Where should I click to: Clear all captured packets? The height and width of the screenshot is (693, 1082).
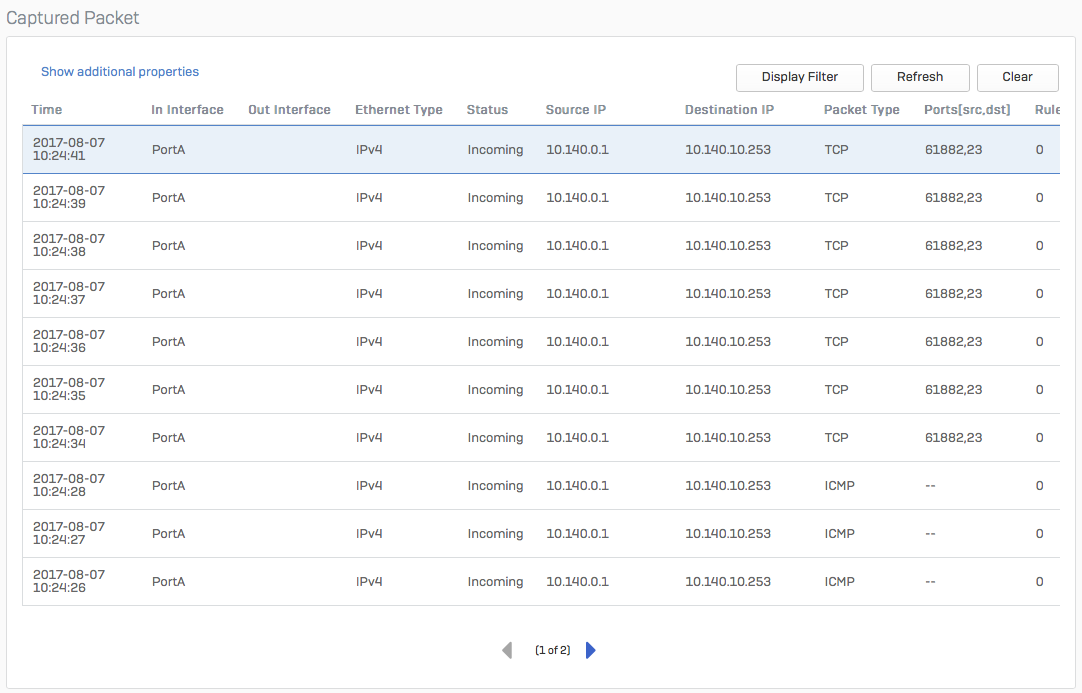1017,77
